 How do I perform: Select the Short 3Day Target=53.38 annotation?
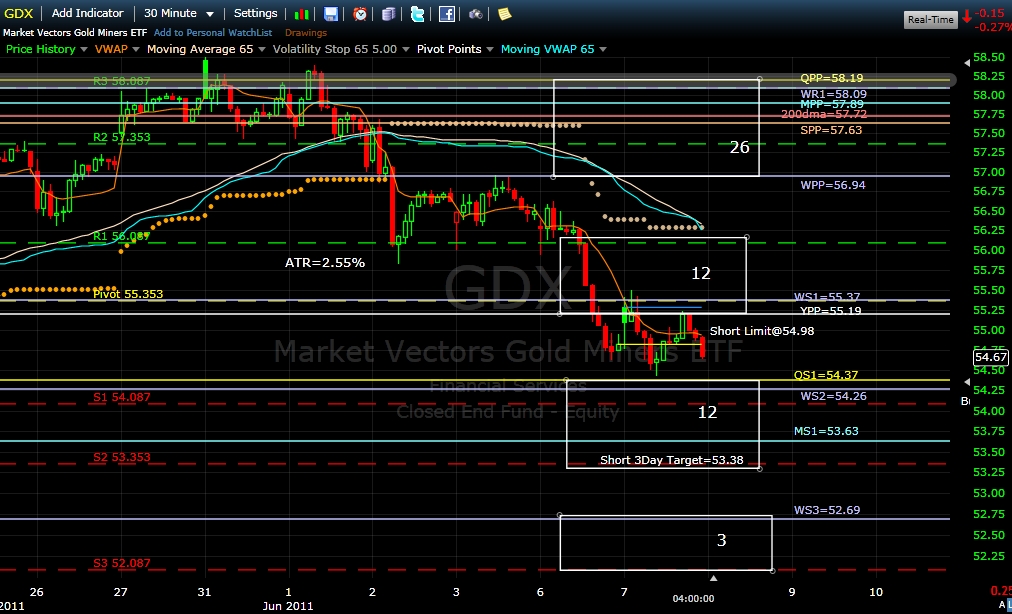[671, 460]
